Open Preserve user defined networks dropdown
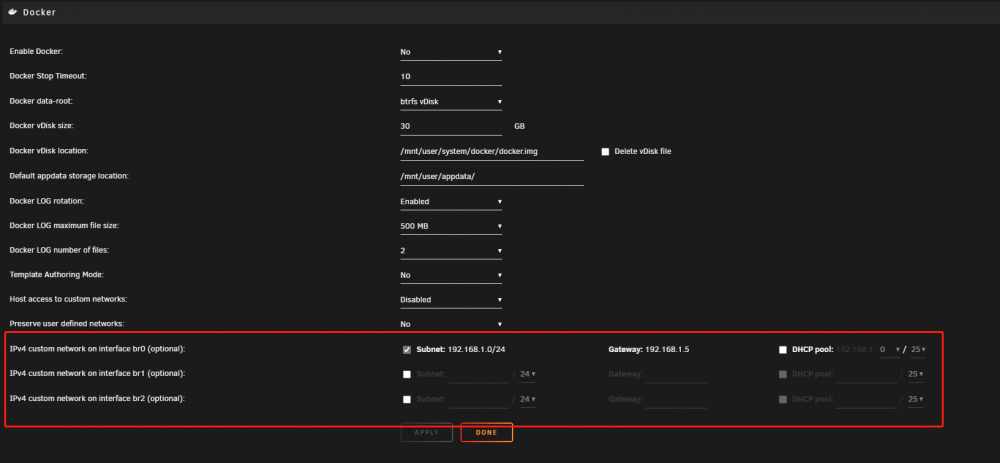 [451, 324]
